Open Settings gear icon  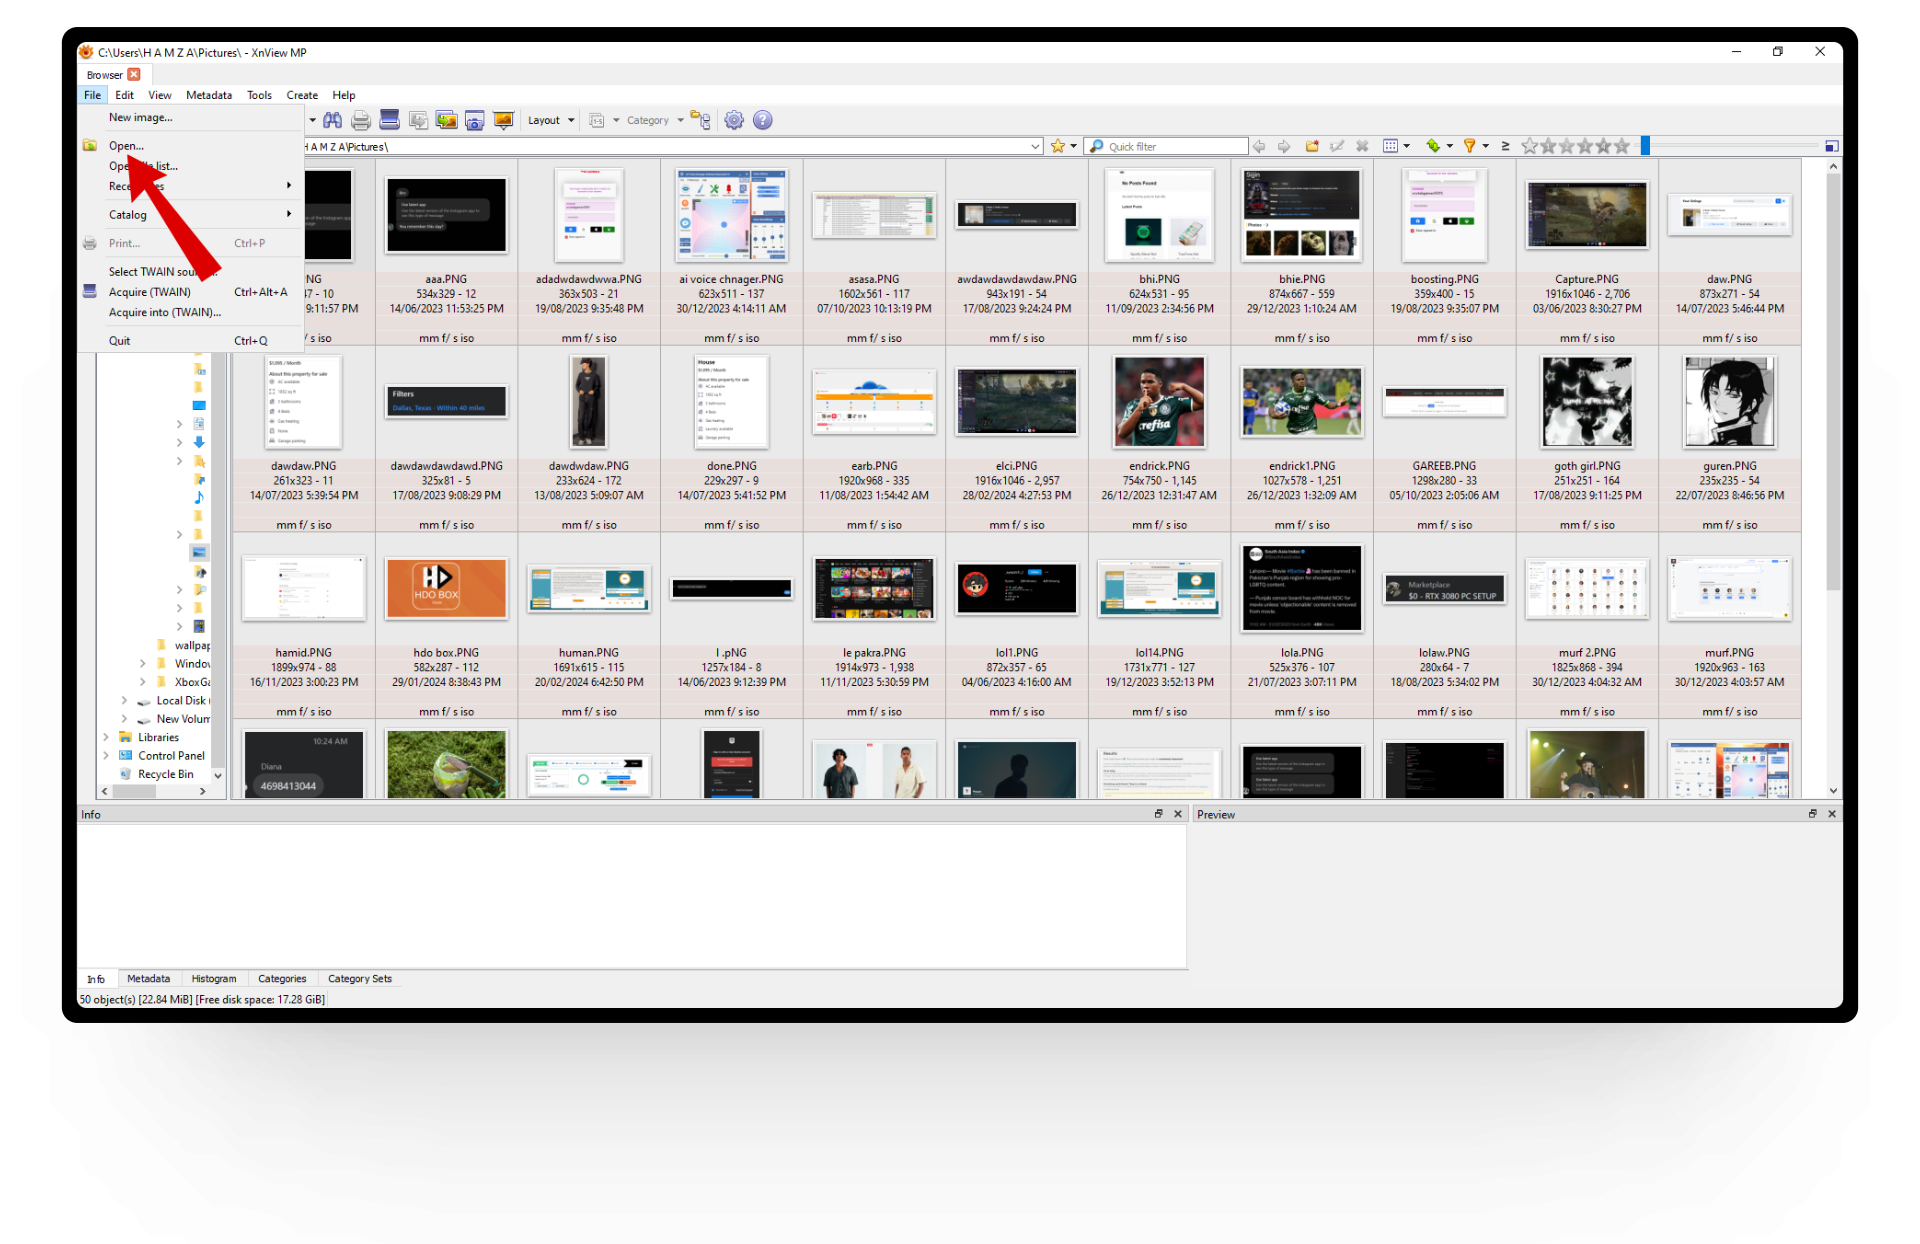(734, 120)
